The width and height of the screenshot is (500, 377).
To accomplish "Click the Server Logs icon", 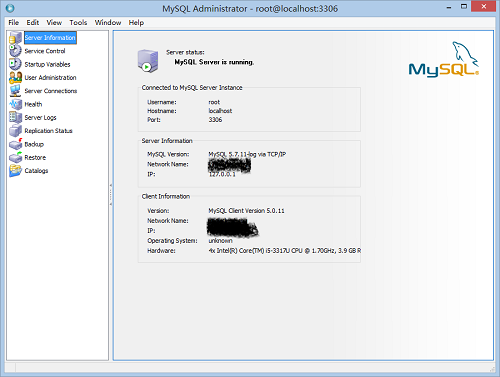I will (15, 117).
